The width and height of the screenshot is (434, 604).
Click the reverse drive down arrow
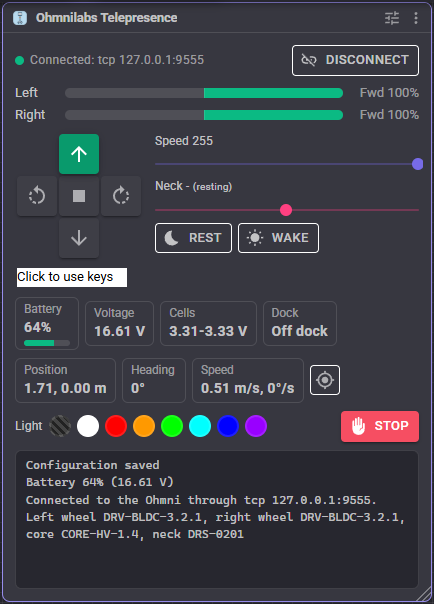pyautogui.click(x=79, y=238)
